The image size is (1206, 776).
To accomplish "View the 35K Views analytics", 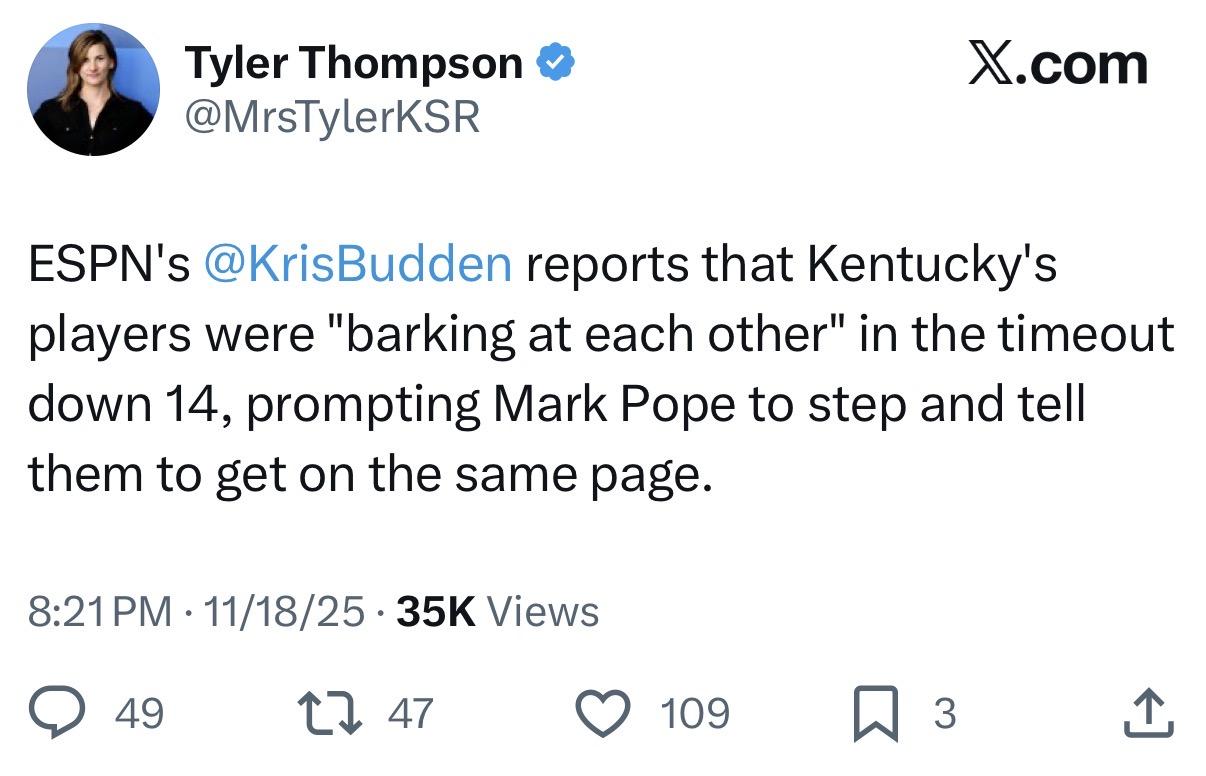I will tap(498, 612).
